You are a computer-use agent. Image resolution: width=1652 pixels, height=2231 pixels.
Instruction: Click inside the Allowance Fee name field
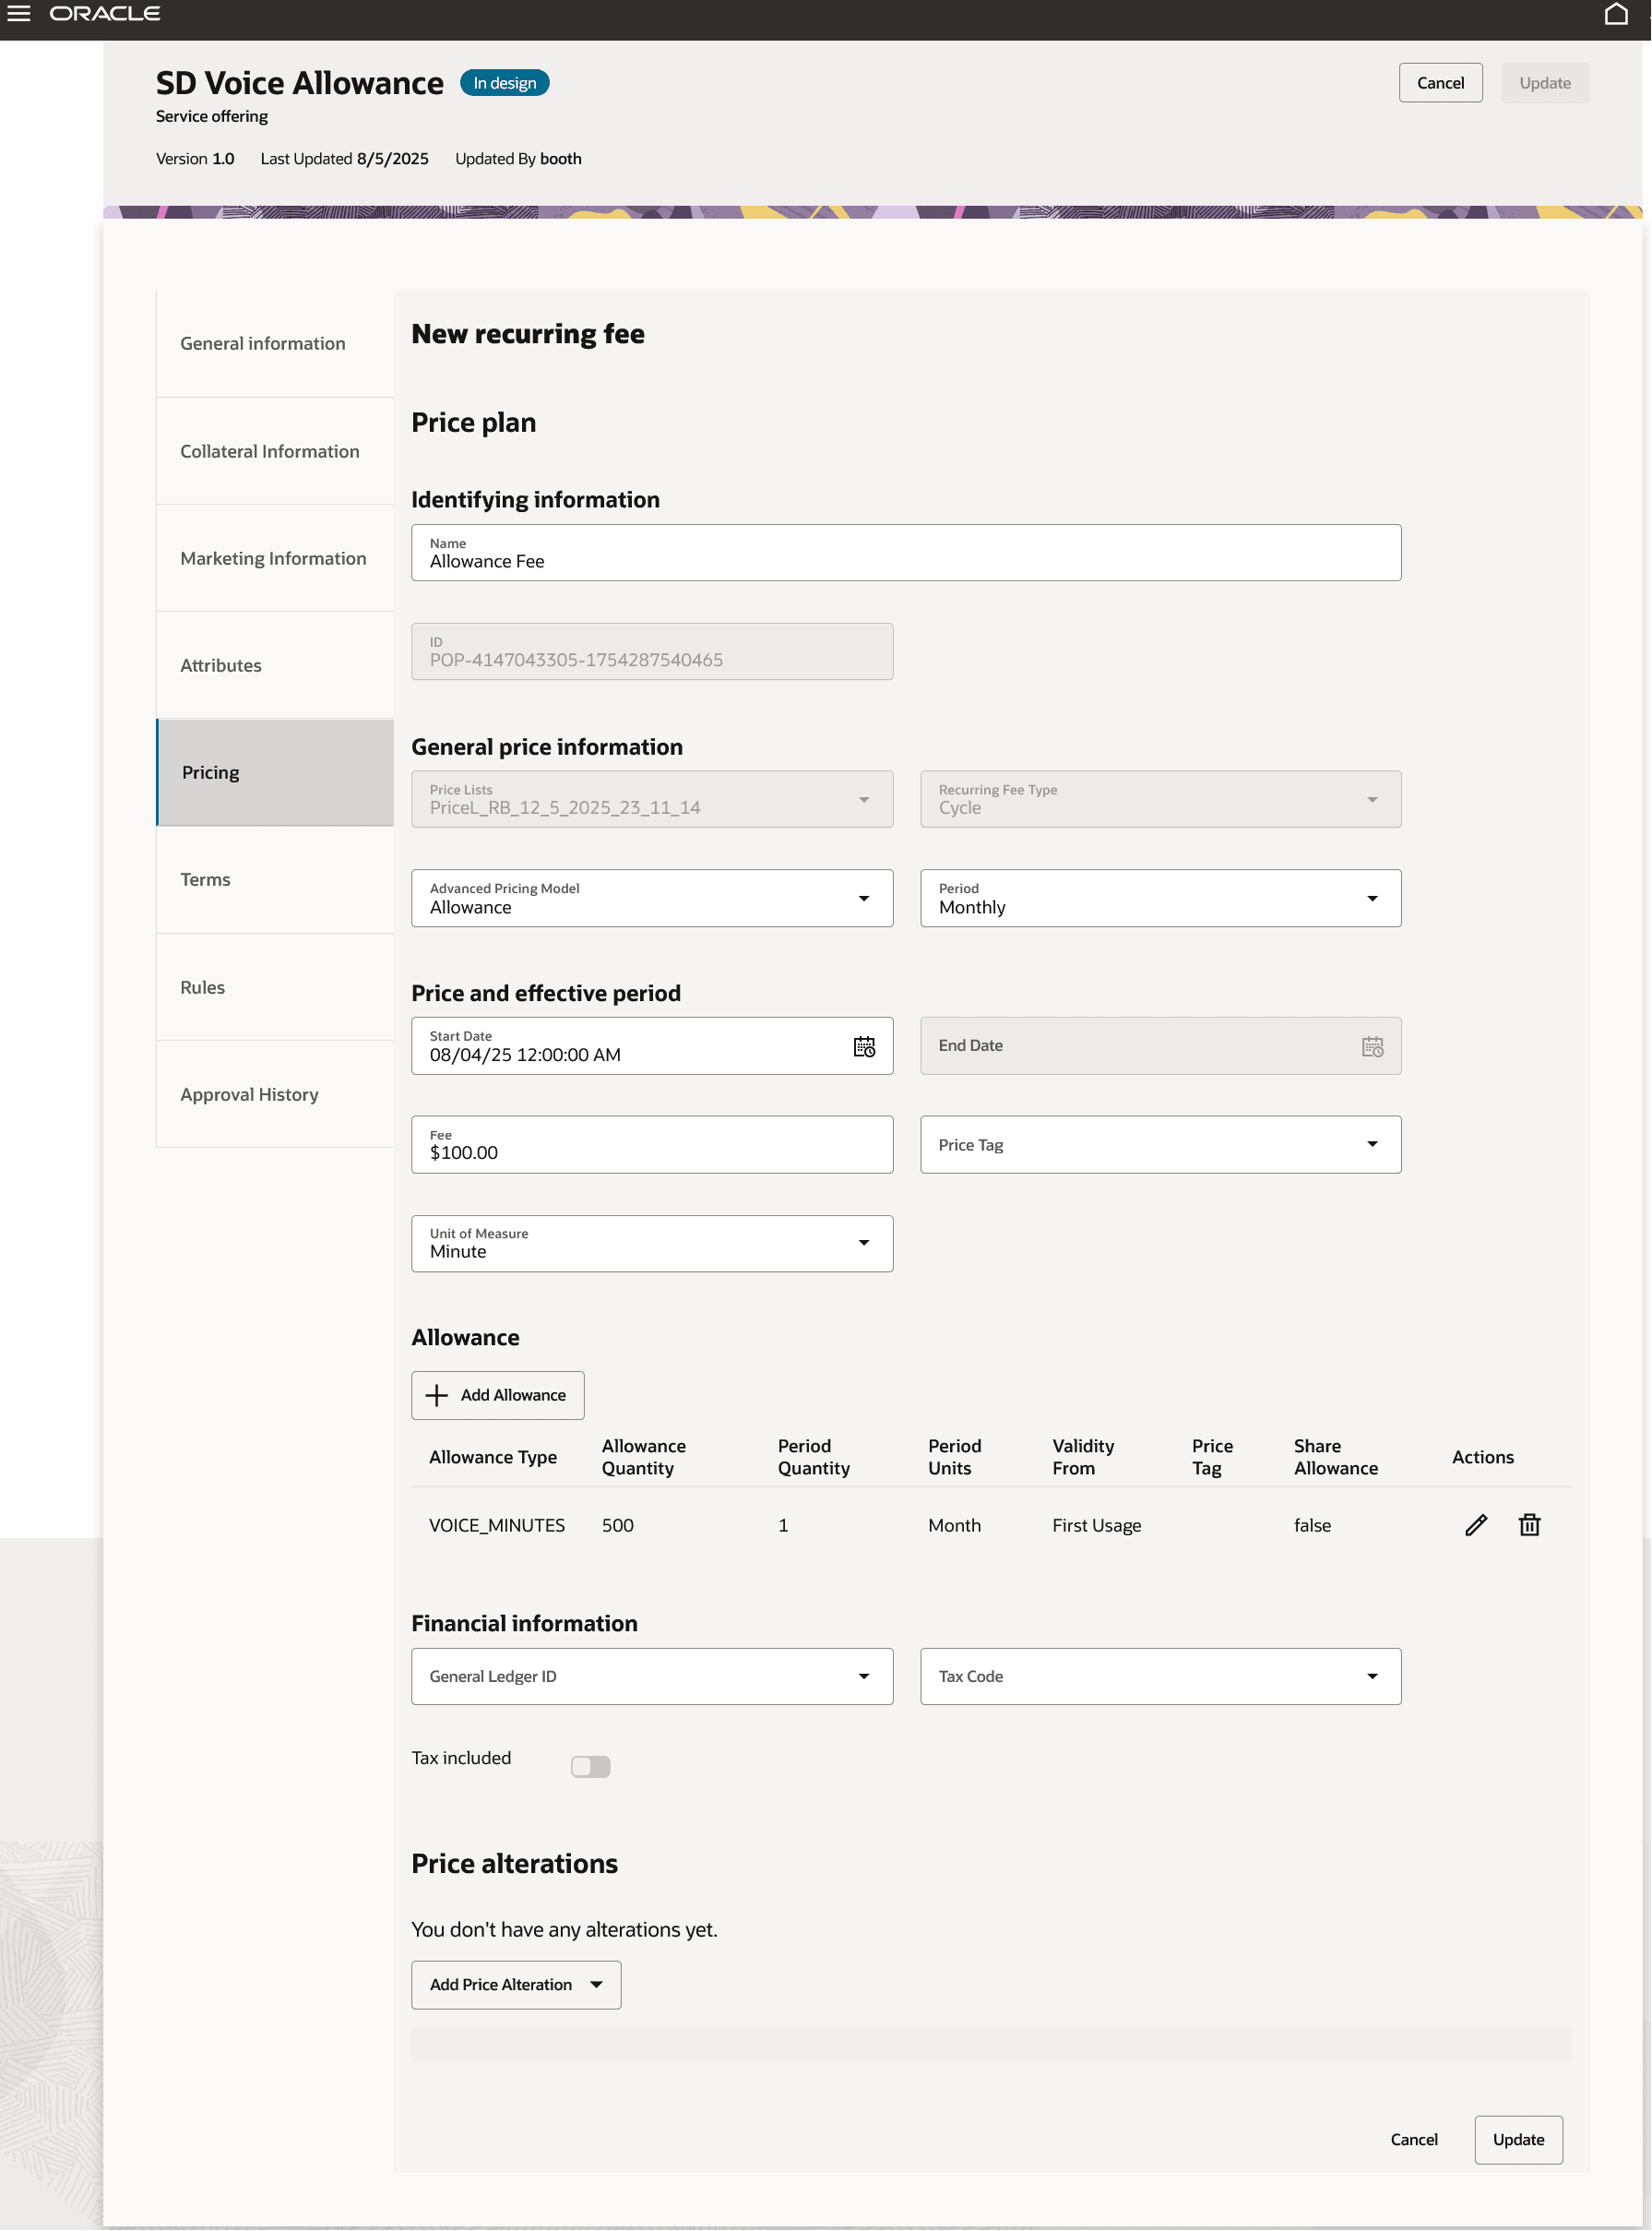[x=700, y=560]
